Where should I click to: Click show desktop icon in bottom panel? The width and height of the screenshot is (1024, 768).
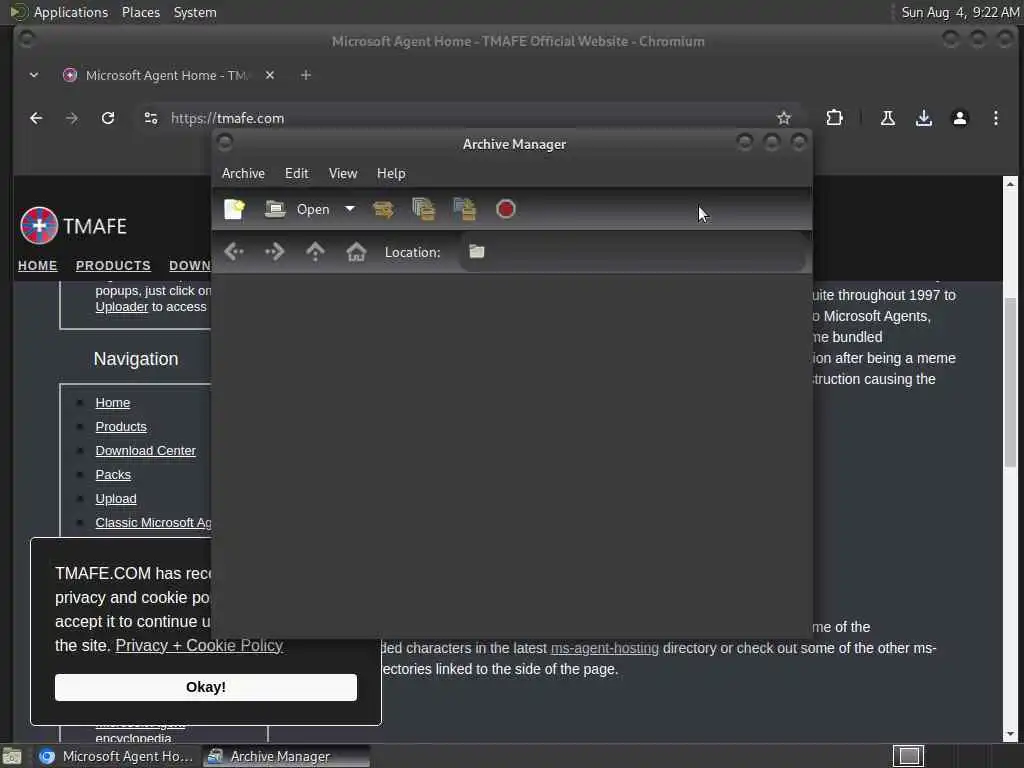[12, 757]
